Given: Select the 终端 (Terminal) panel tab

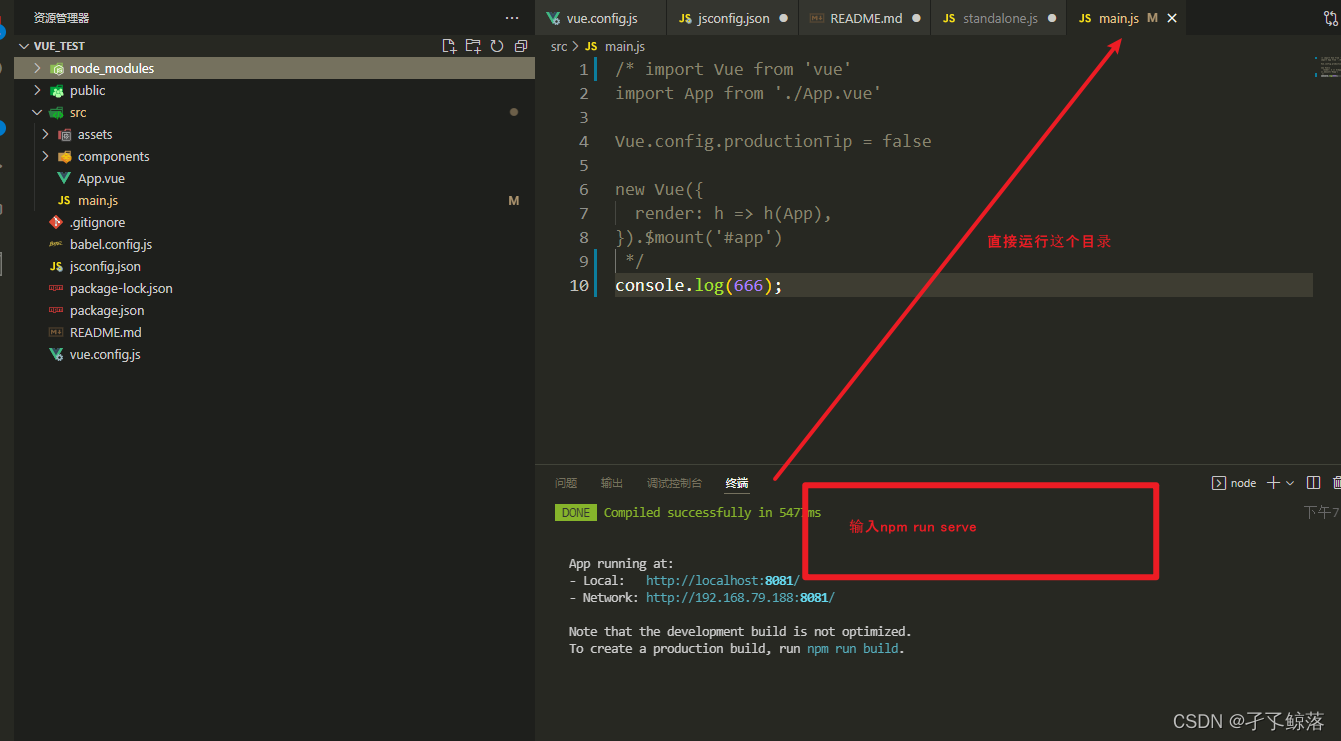Looking at the screenshot, I should [737, 483].
